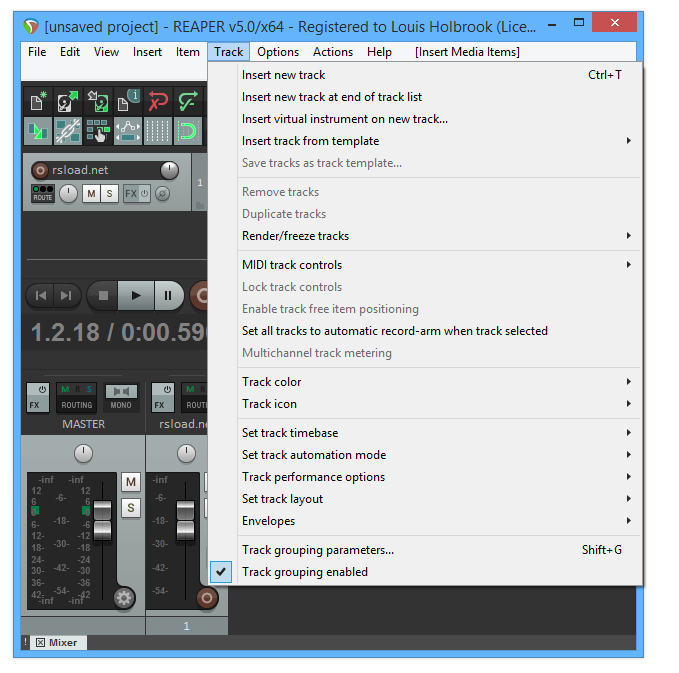Open the File menu
Viewport: 679px width, 673px height.
coord(37,52)
